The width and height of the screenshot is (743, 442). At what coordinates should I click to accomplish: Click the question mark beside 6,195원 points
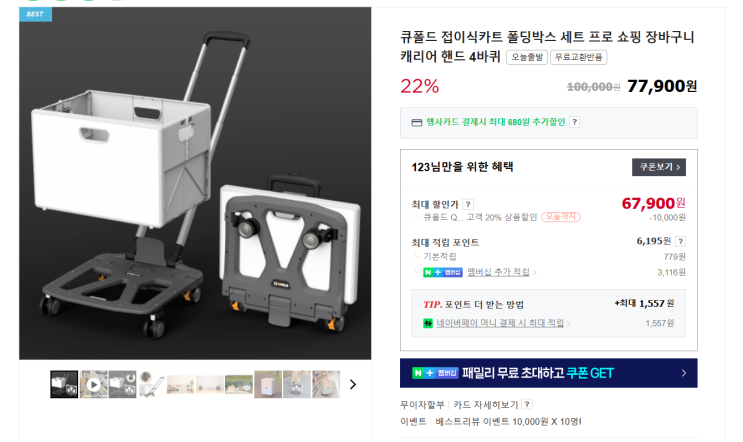pos(680,241)
